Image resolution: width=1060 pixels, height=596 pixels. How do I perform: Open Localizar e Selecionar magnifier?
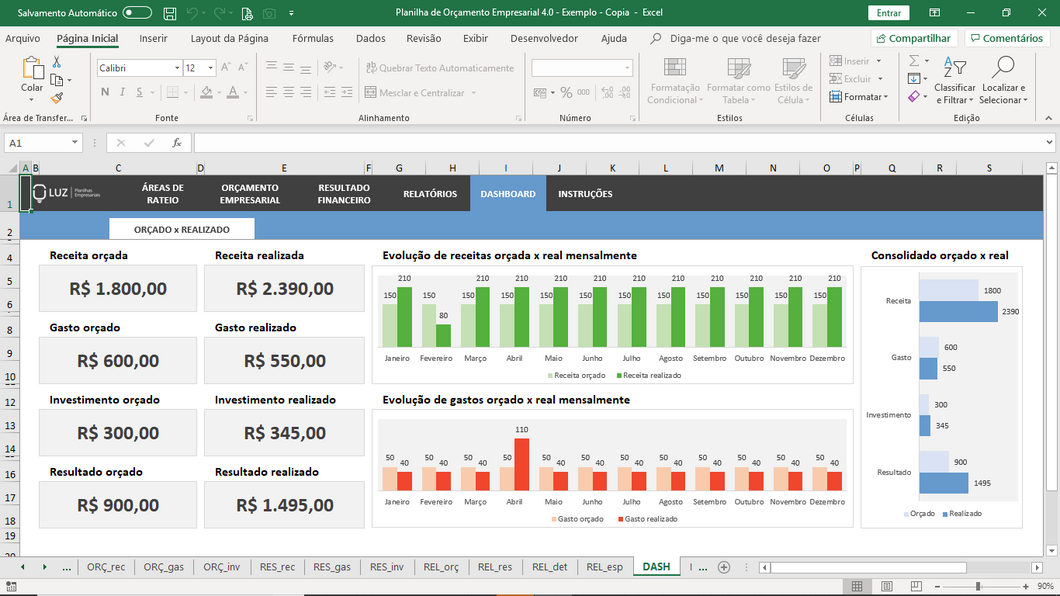tap(1001, 70)
